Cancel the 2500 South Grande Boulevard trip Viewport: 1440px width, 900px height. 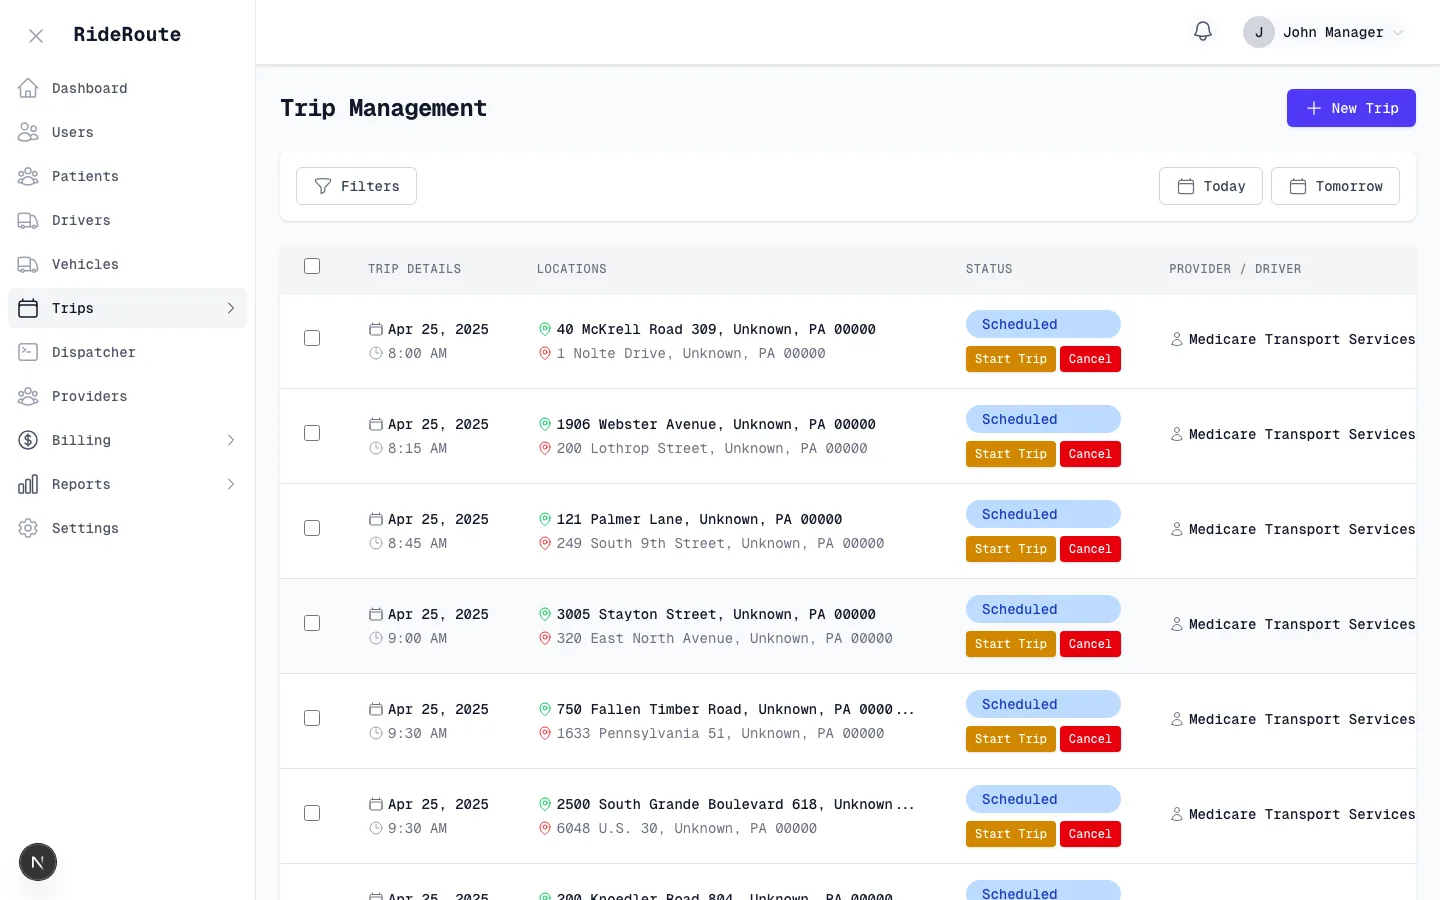click(x=1090, y=834)
